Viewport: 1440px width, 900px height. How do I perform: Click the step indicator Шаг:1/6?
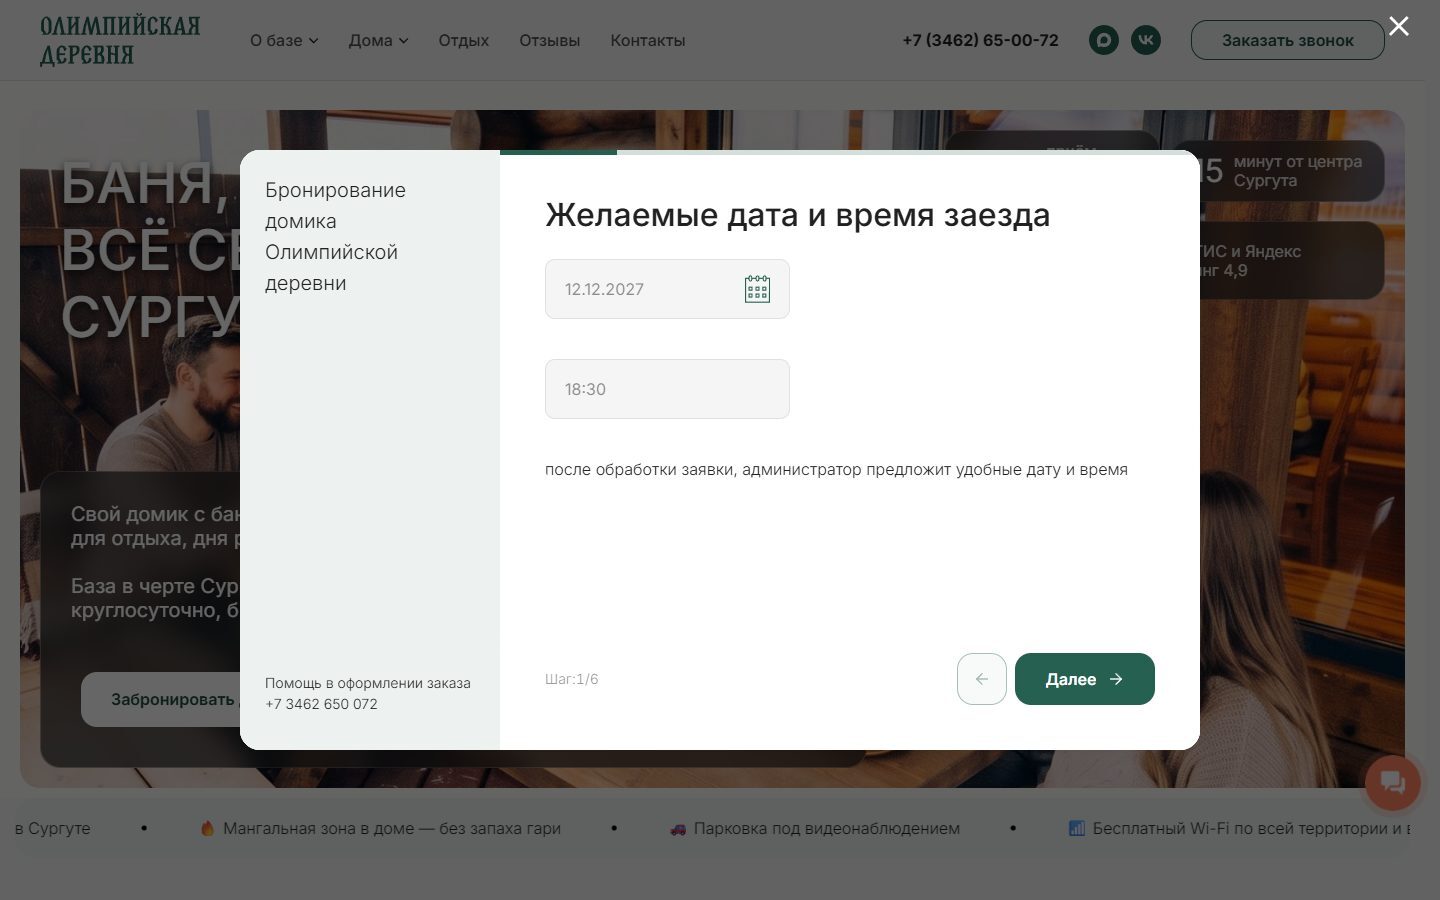[572, 679]
